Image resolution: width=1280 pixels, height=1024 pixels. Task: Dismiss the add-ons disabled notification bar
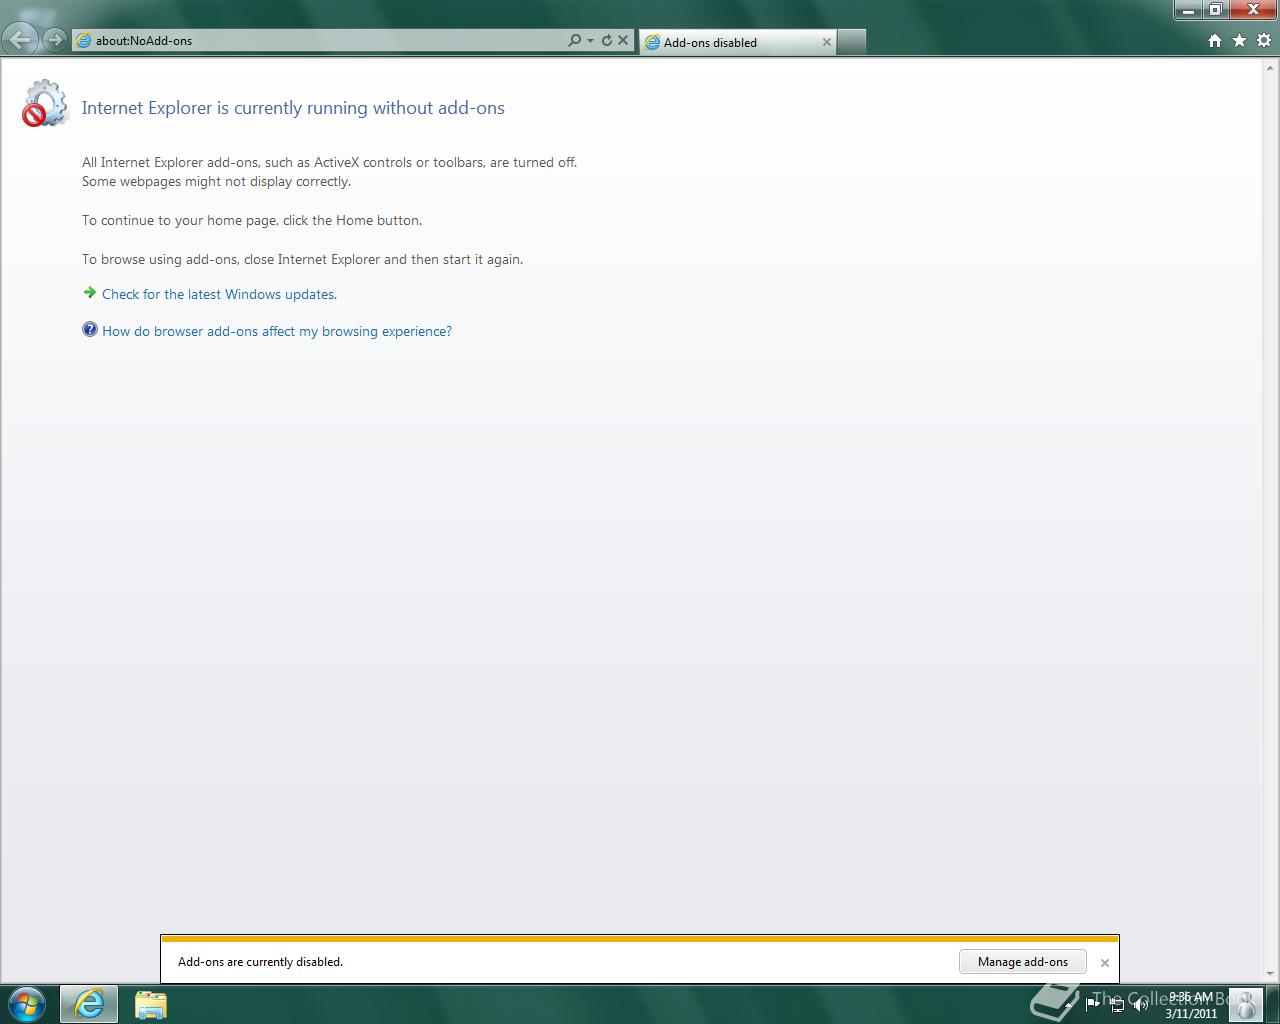[x=1105, y=963]
